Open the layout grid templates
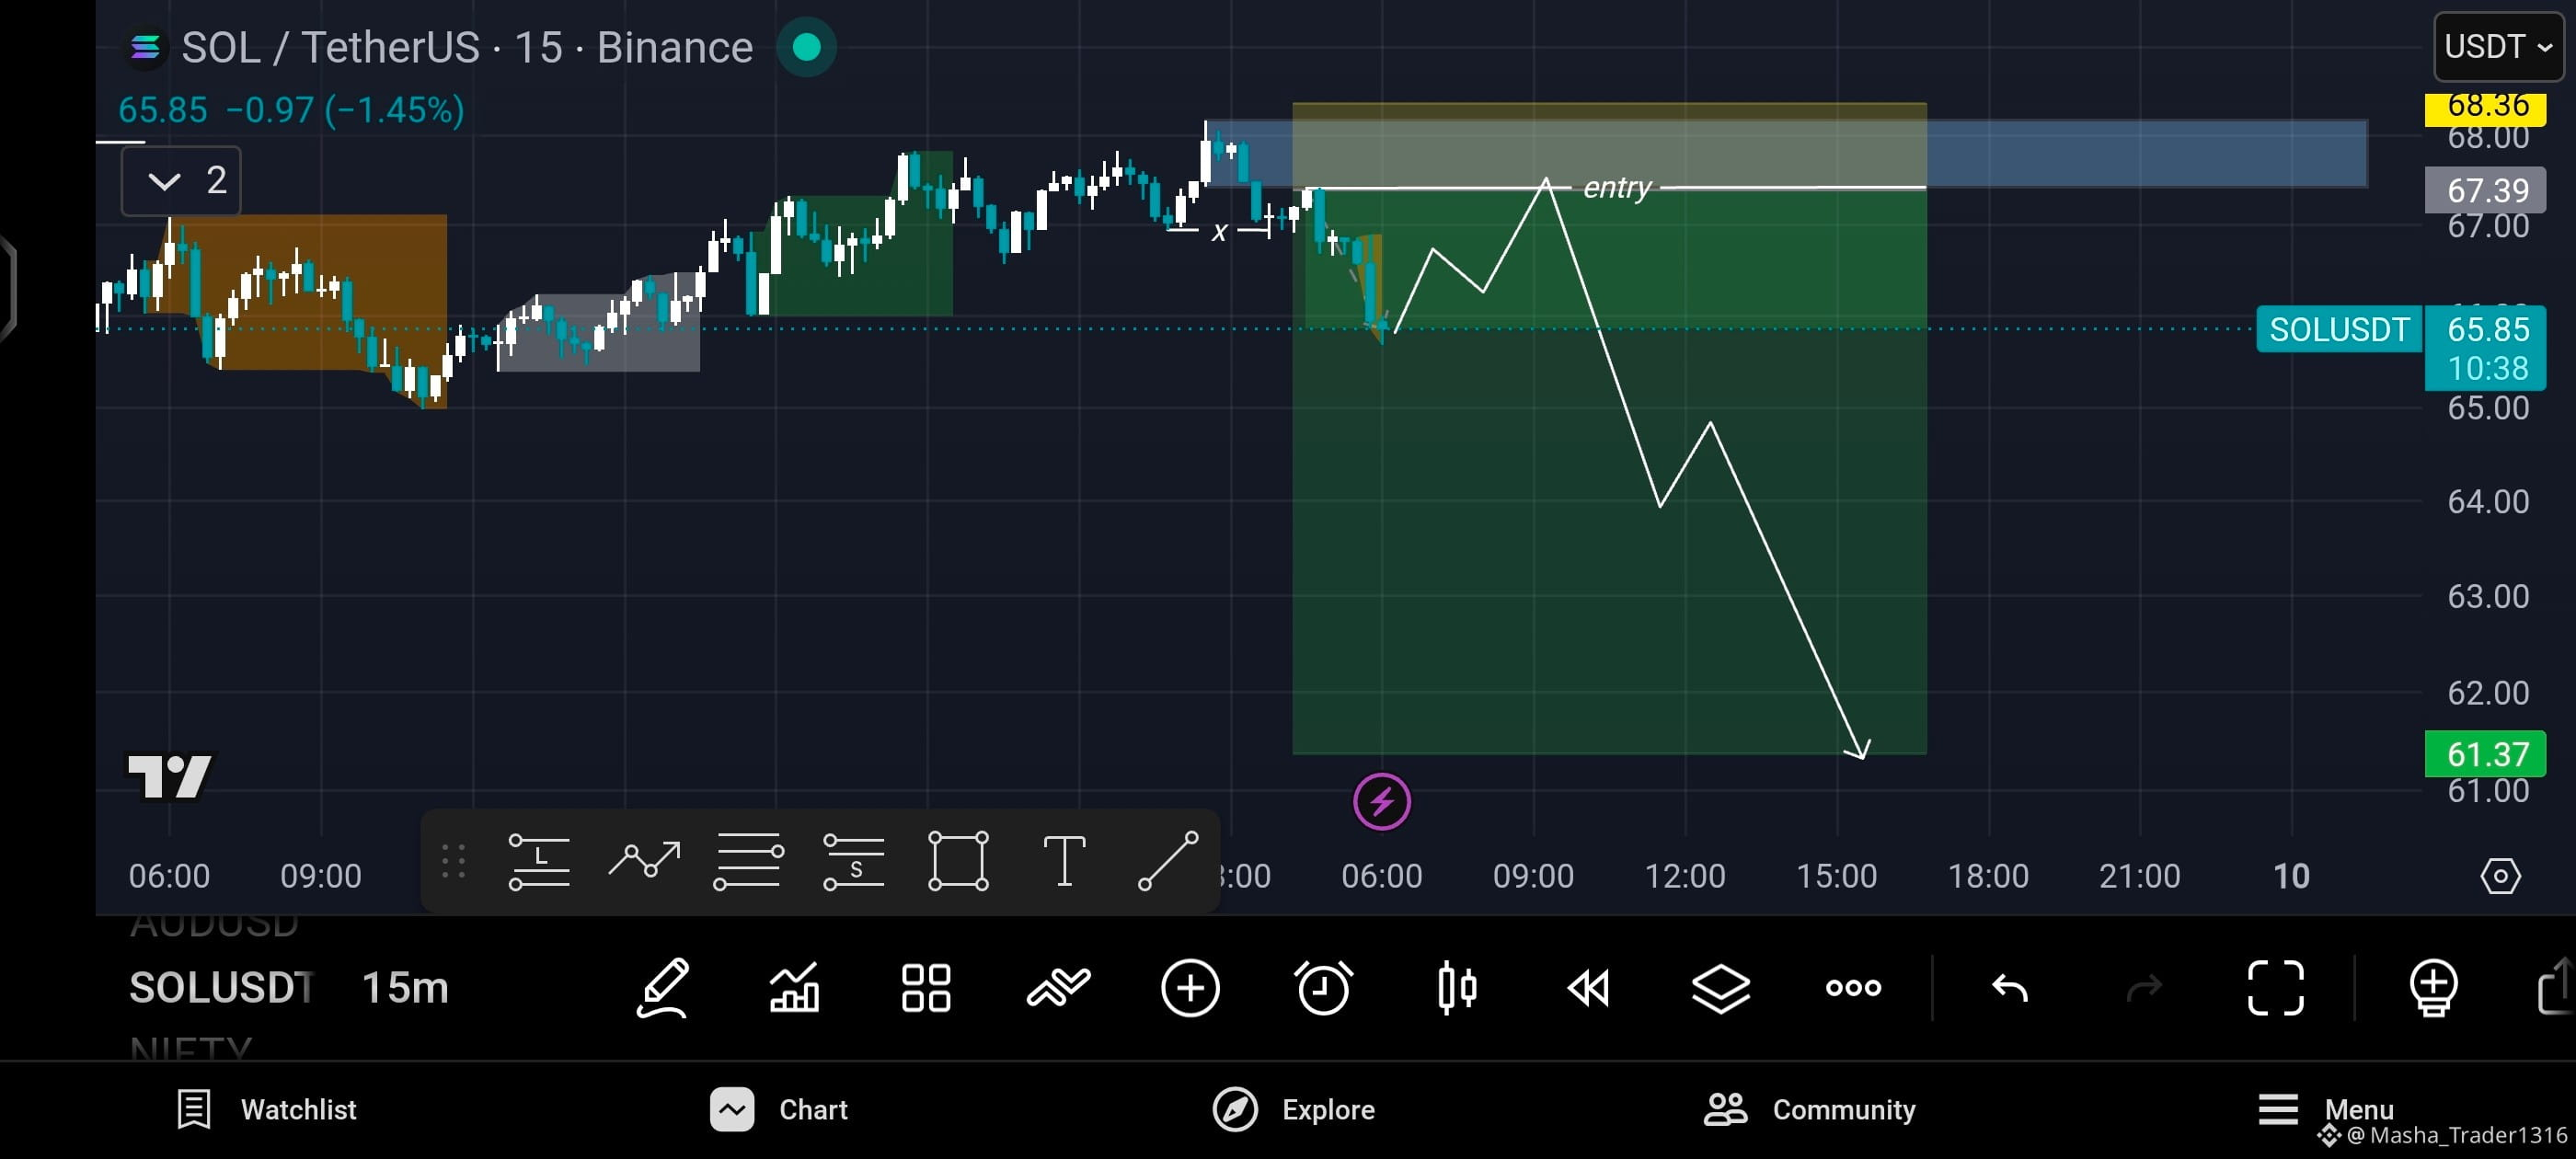Viewport: 2576px width, 1159px height. [x=926, y=988]
